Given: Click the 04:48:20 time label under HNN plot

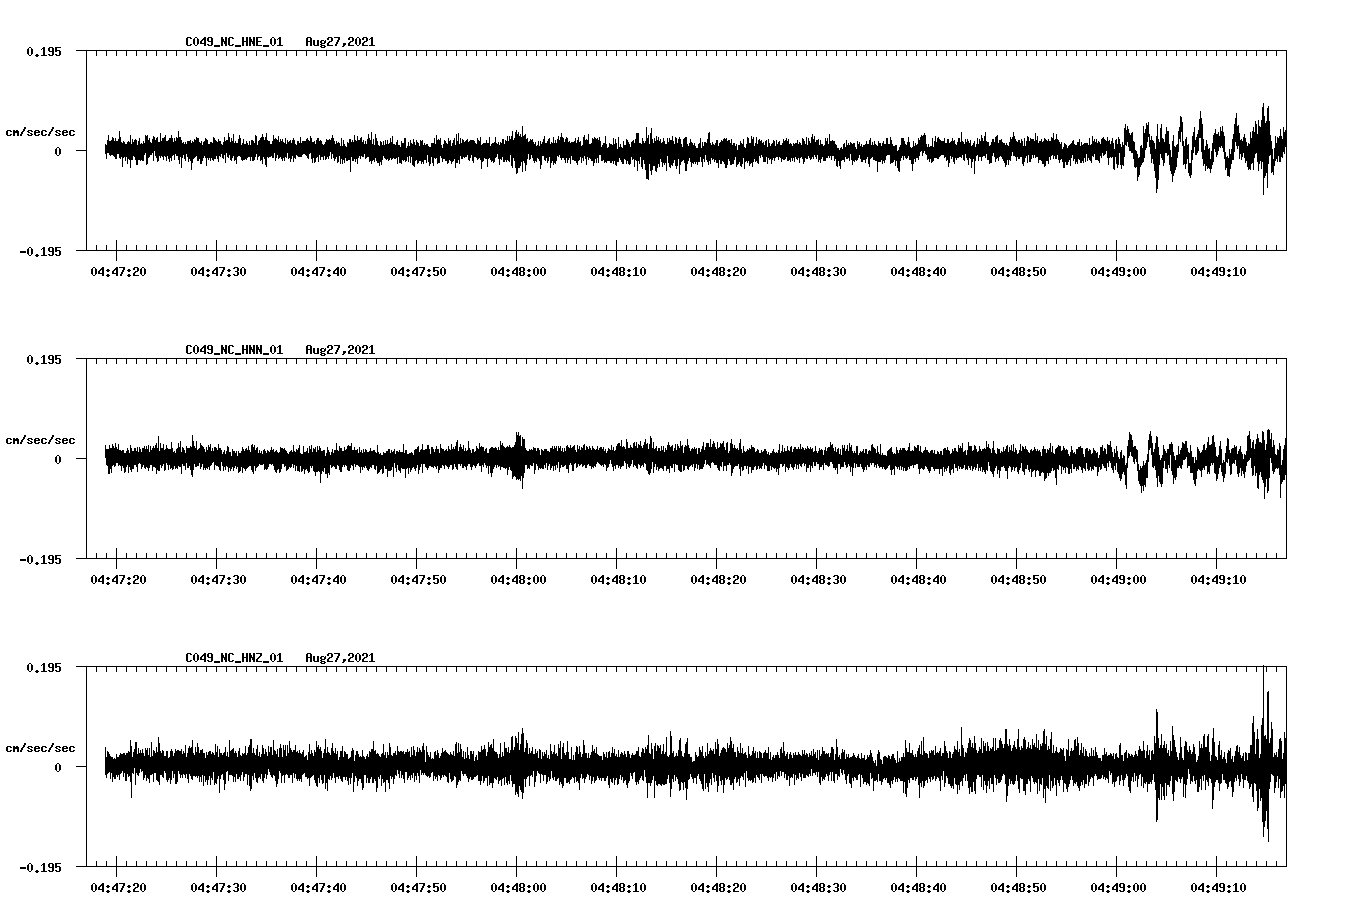Looking at the screenshot, I should tap(718, 579).
